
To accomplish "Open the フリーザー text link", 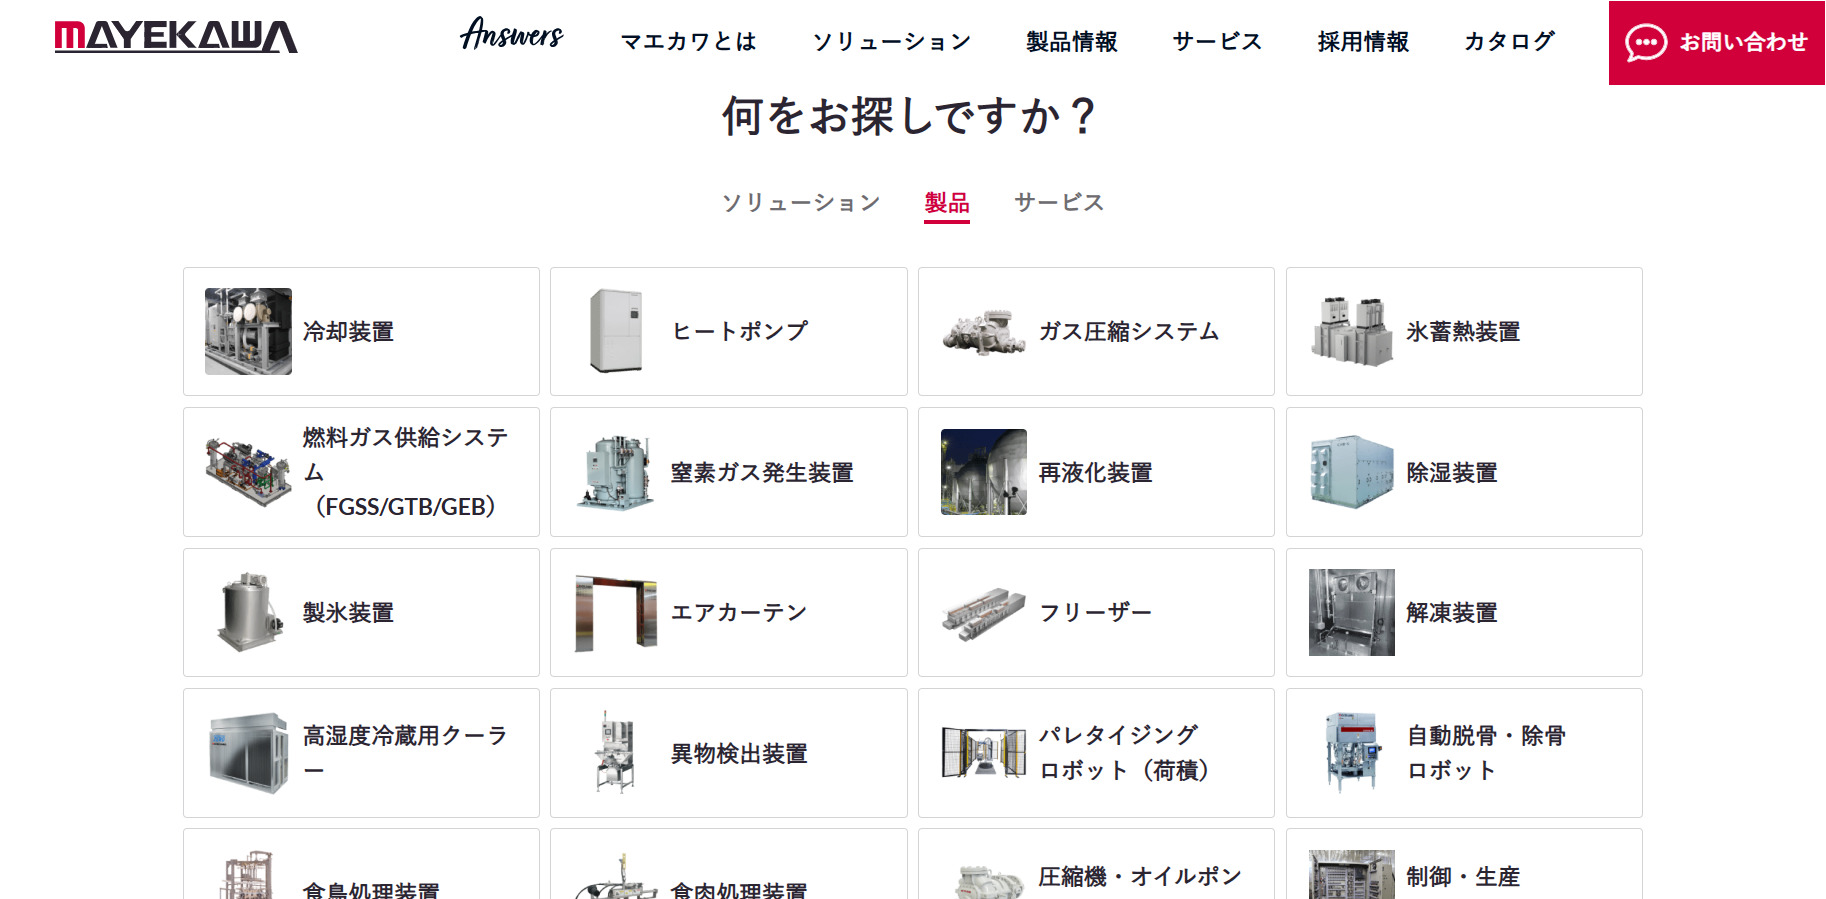I will 1095,613.
